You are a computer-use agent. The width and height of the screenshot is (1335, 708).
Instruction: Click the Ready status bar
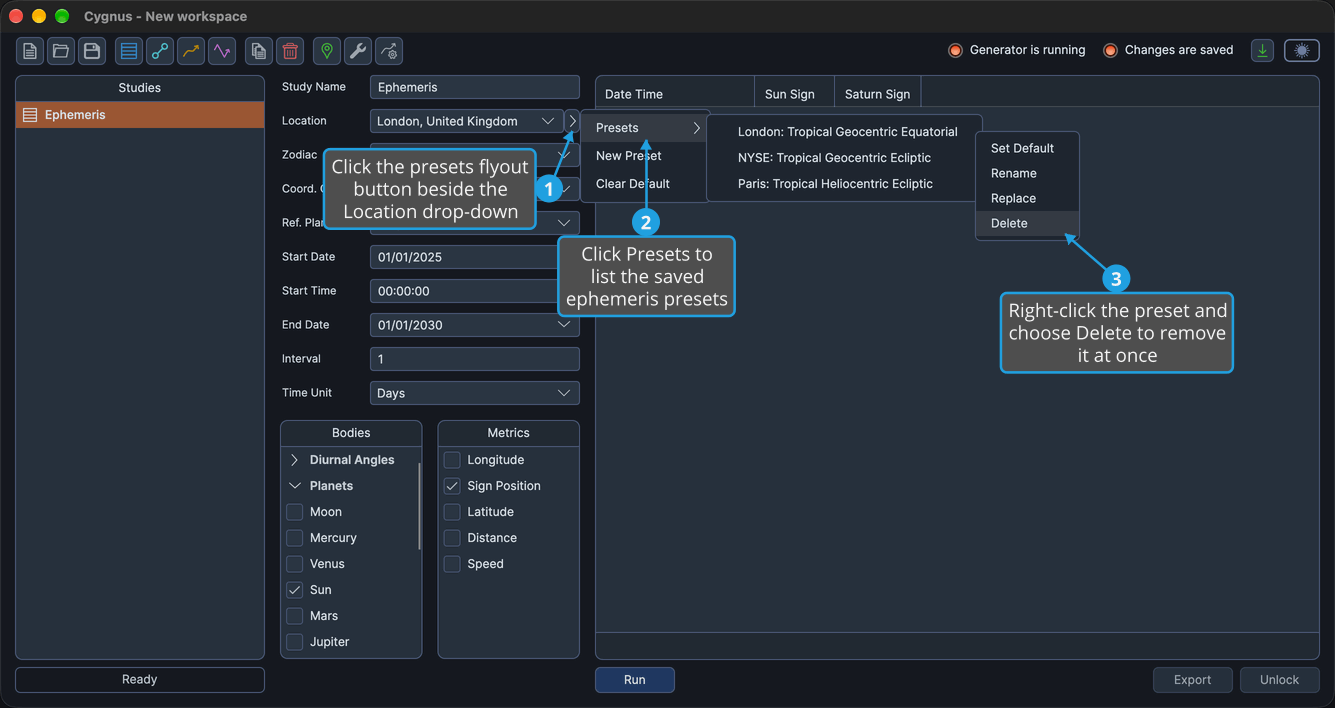(x=140, y=680)
